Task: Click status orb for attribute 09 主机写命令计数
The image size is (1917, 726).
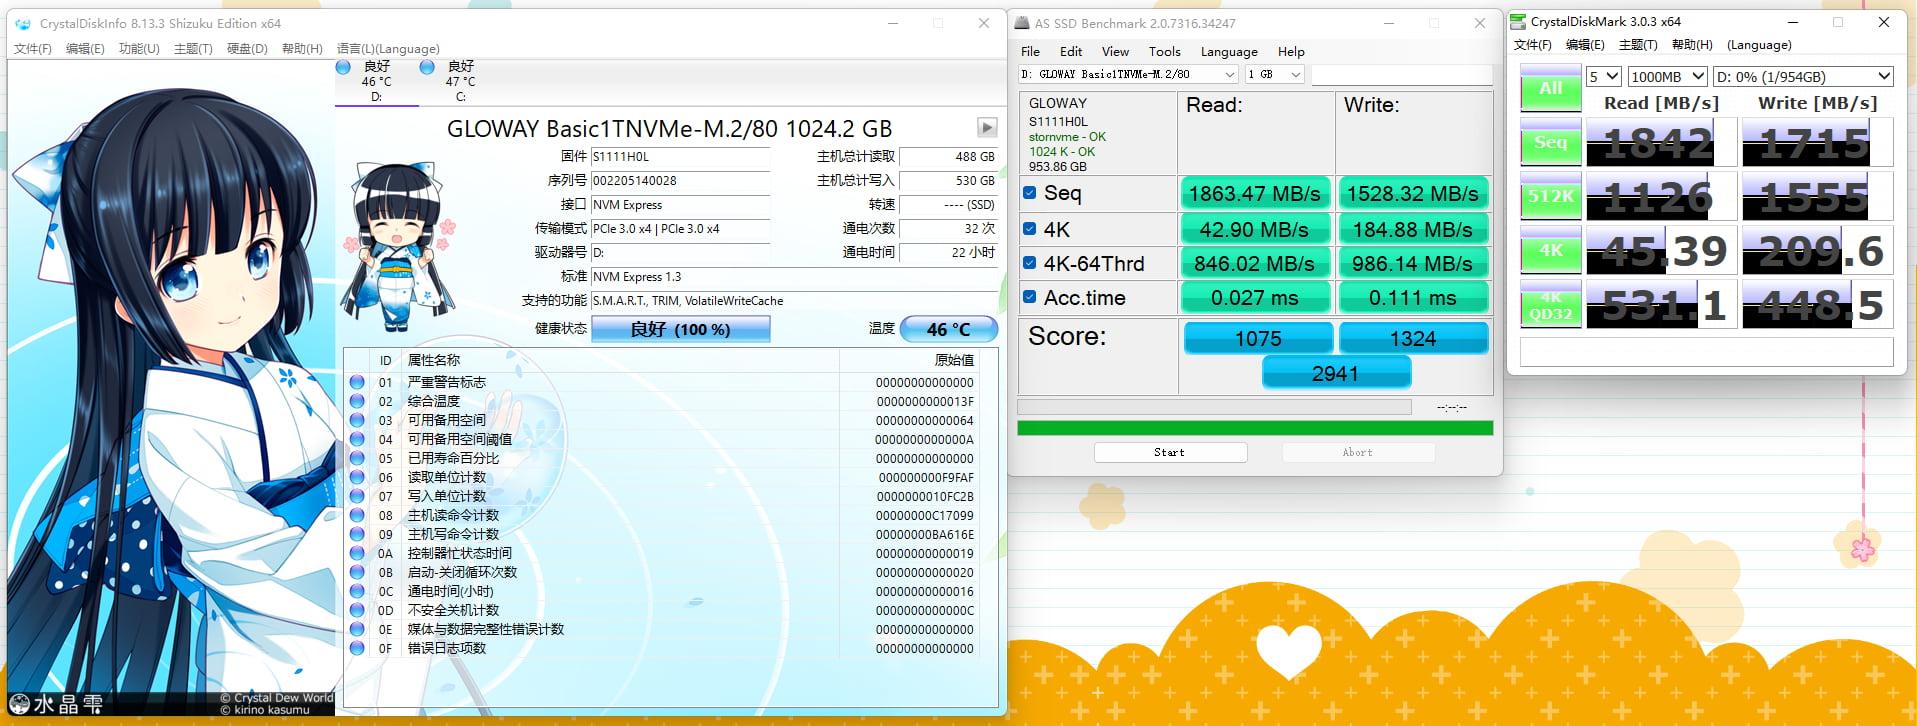Action: [x=357, y=534]
